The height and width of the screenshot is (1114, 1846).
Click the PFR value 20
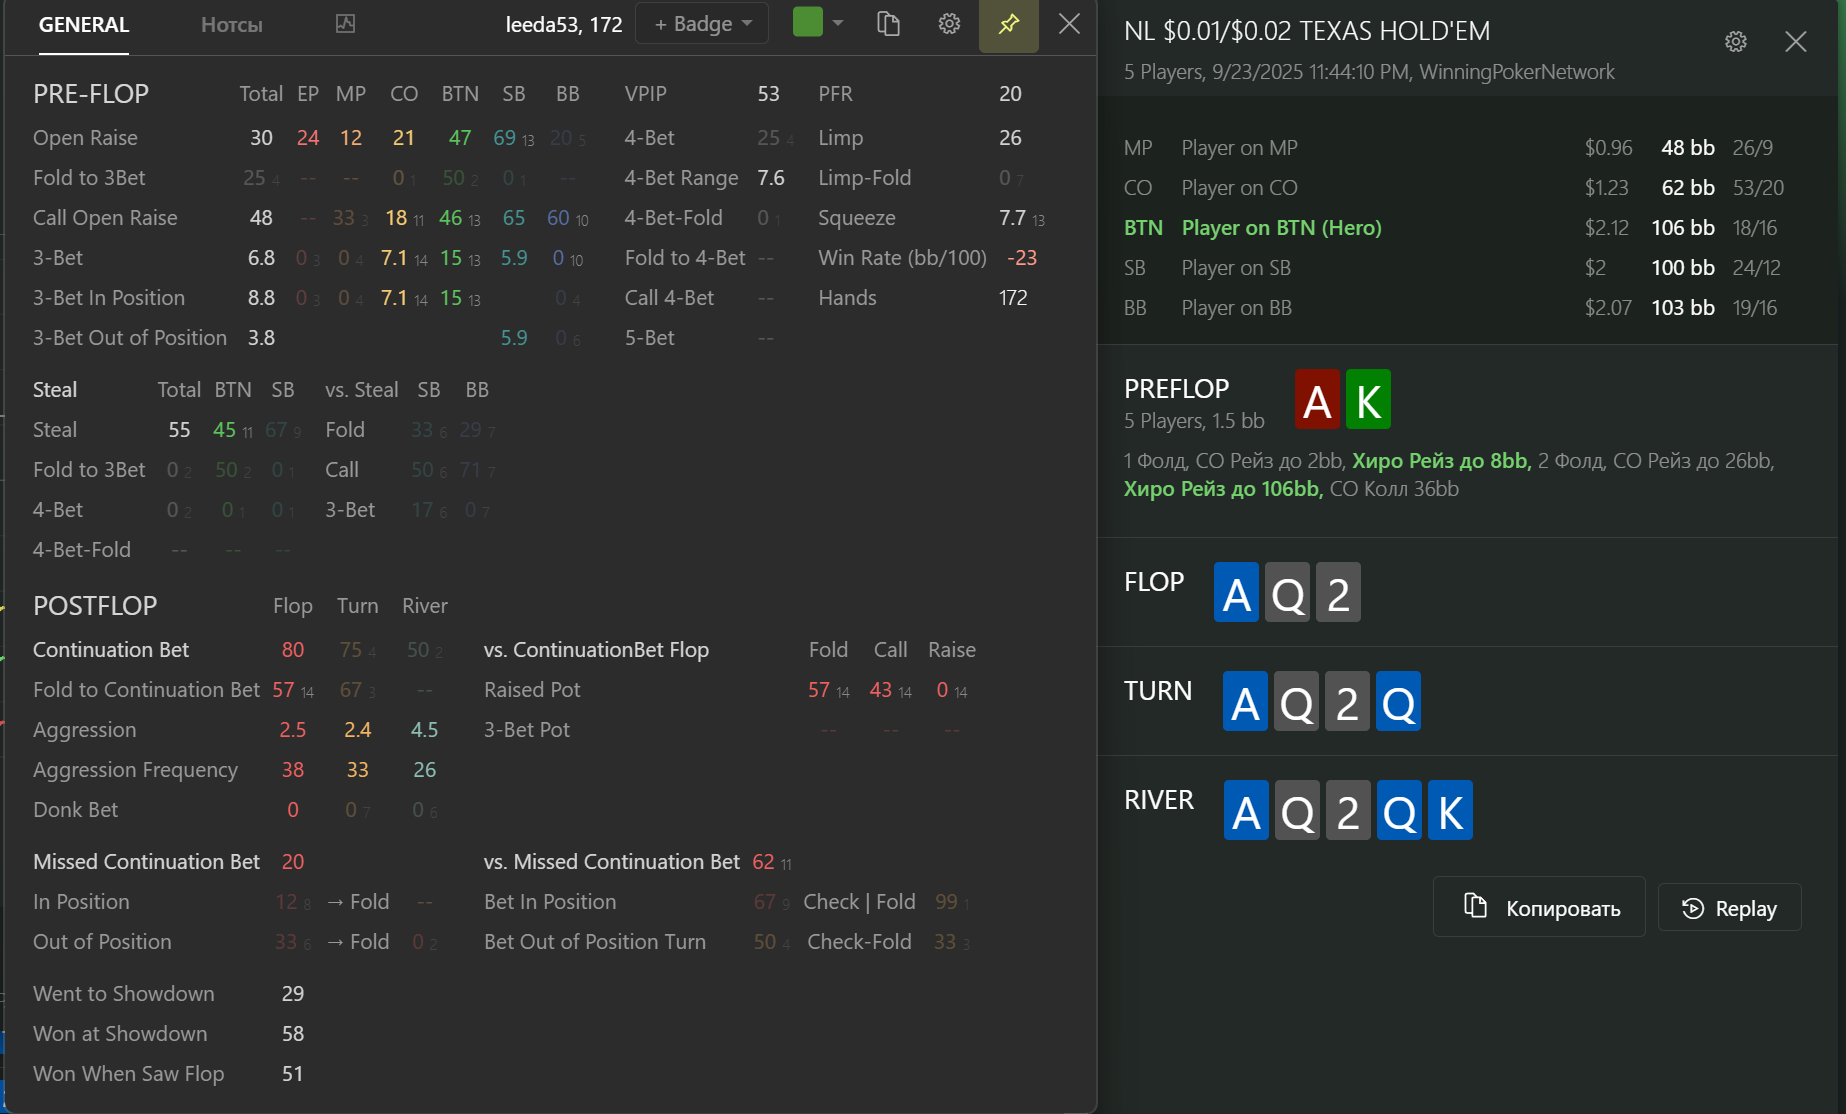coord(1010,94)
